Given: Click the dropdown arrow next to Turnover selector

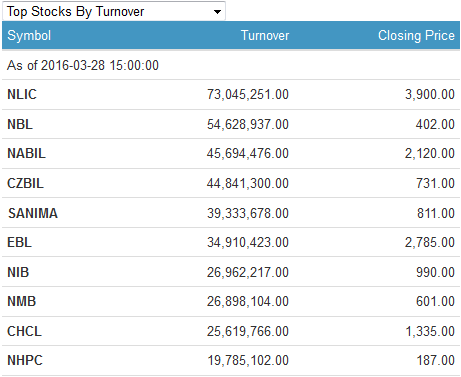Looking at the screenshot, I should 217,12.
